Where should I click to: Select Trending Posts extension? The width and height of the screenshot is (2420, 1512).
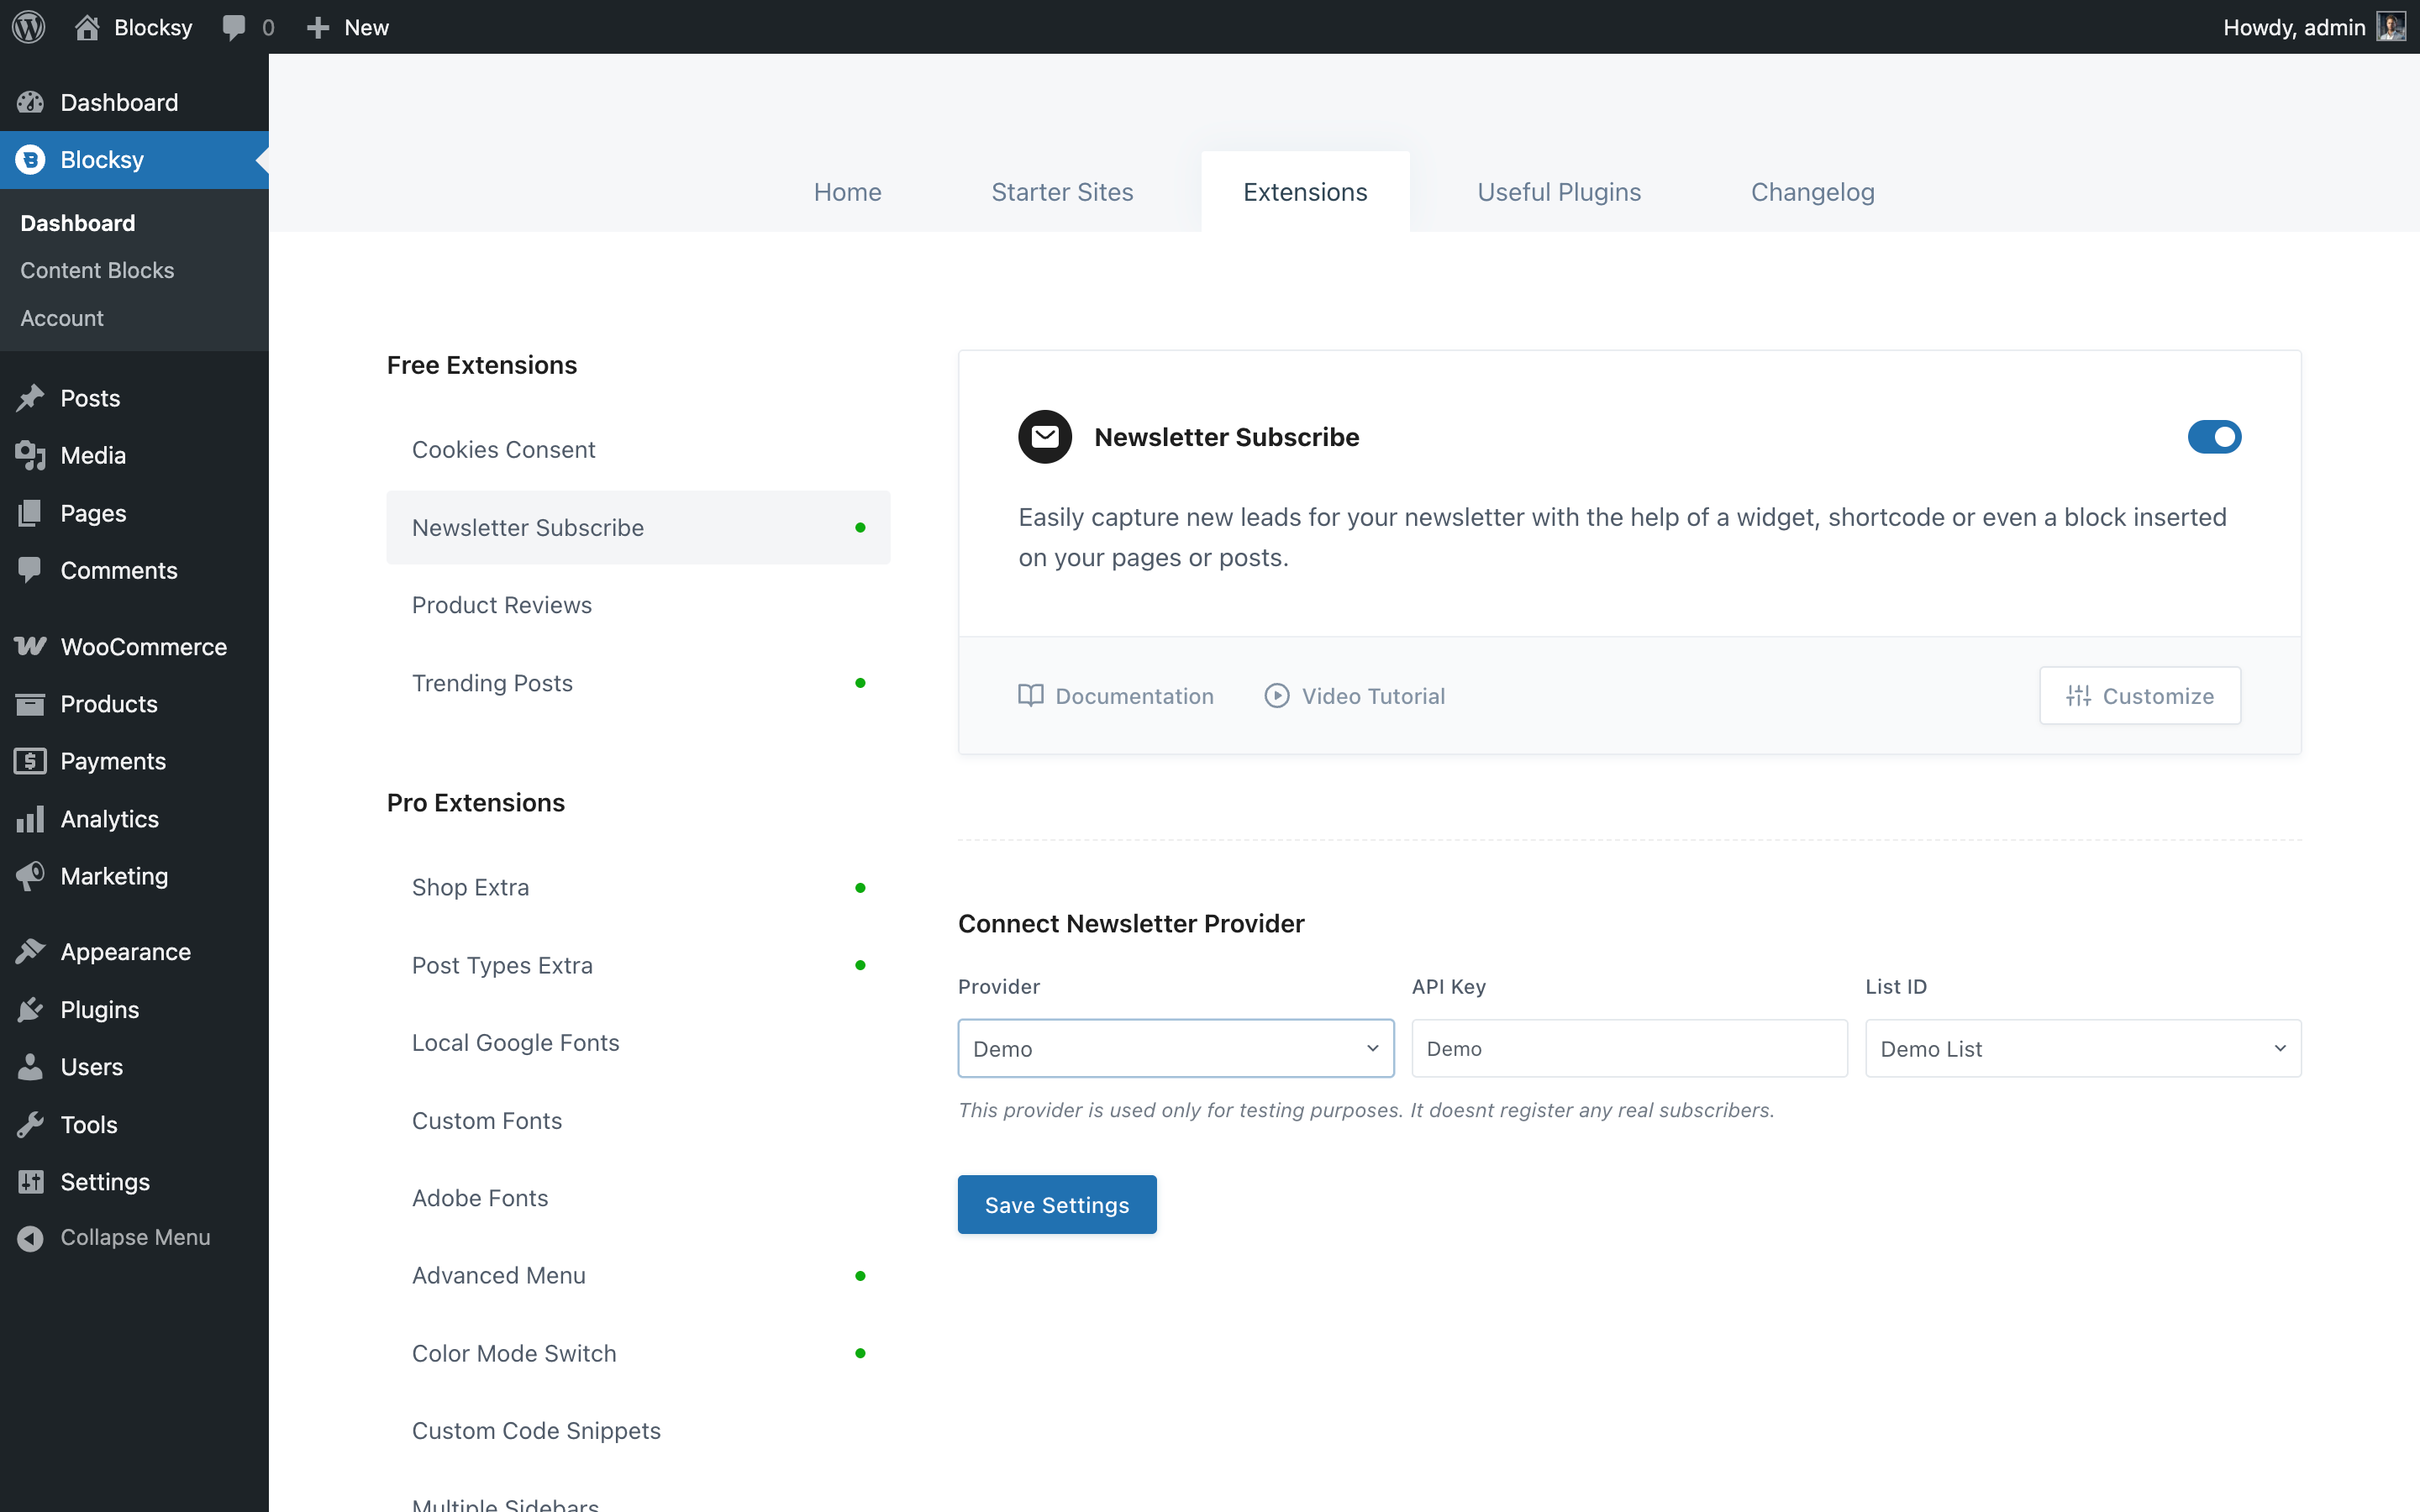pos(492,683)
